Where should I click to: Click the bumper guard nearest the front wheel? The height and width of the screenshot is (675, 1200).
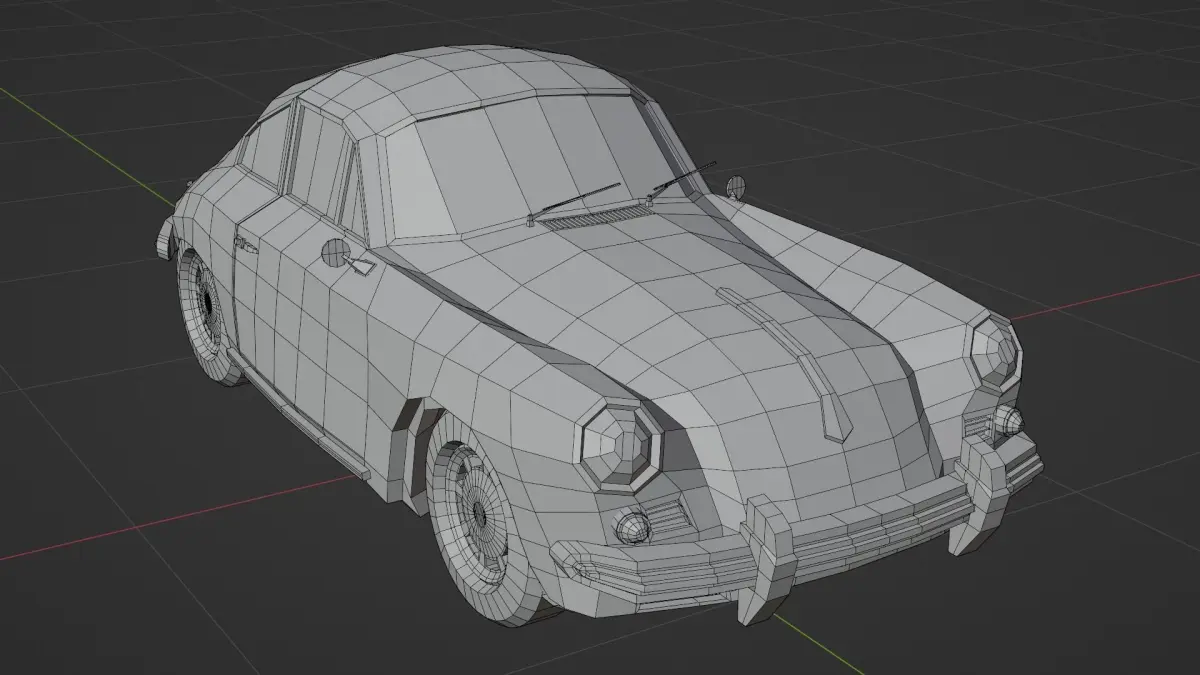pos(768,558)
